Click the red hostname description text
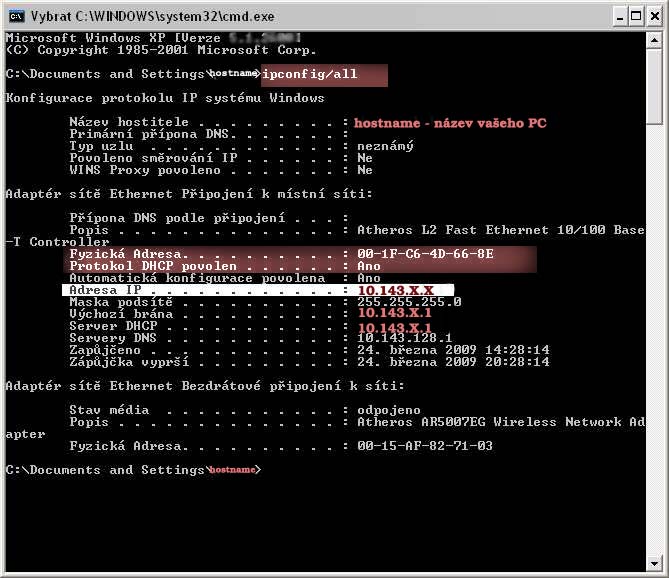The width and height of the screenshot is (669, 578). pos(452,123)
